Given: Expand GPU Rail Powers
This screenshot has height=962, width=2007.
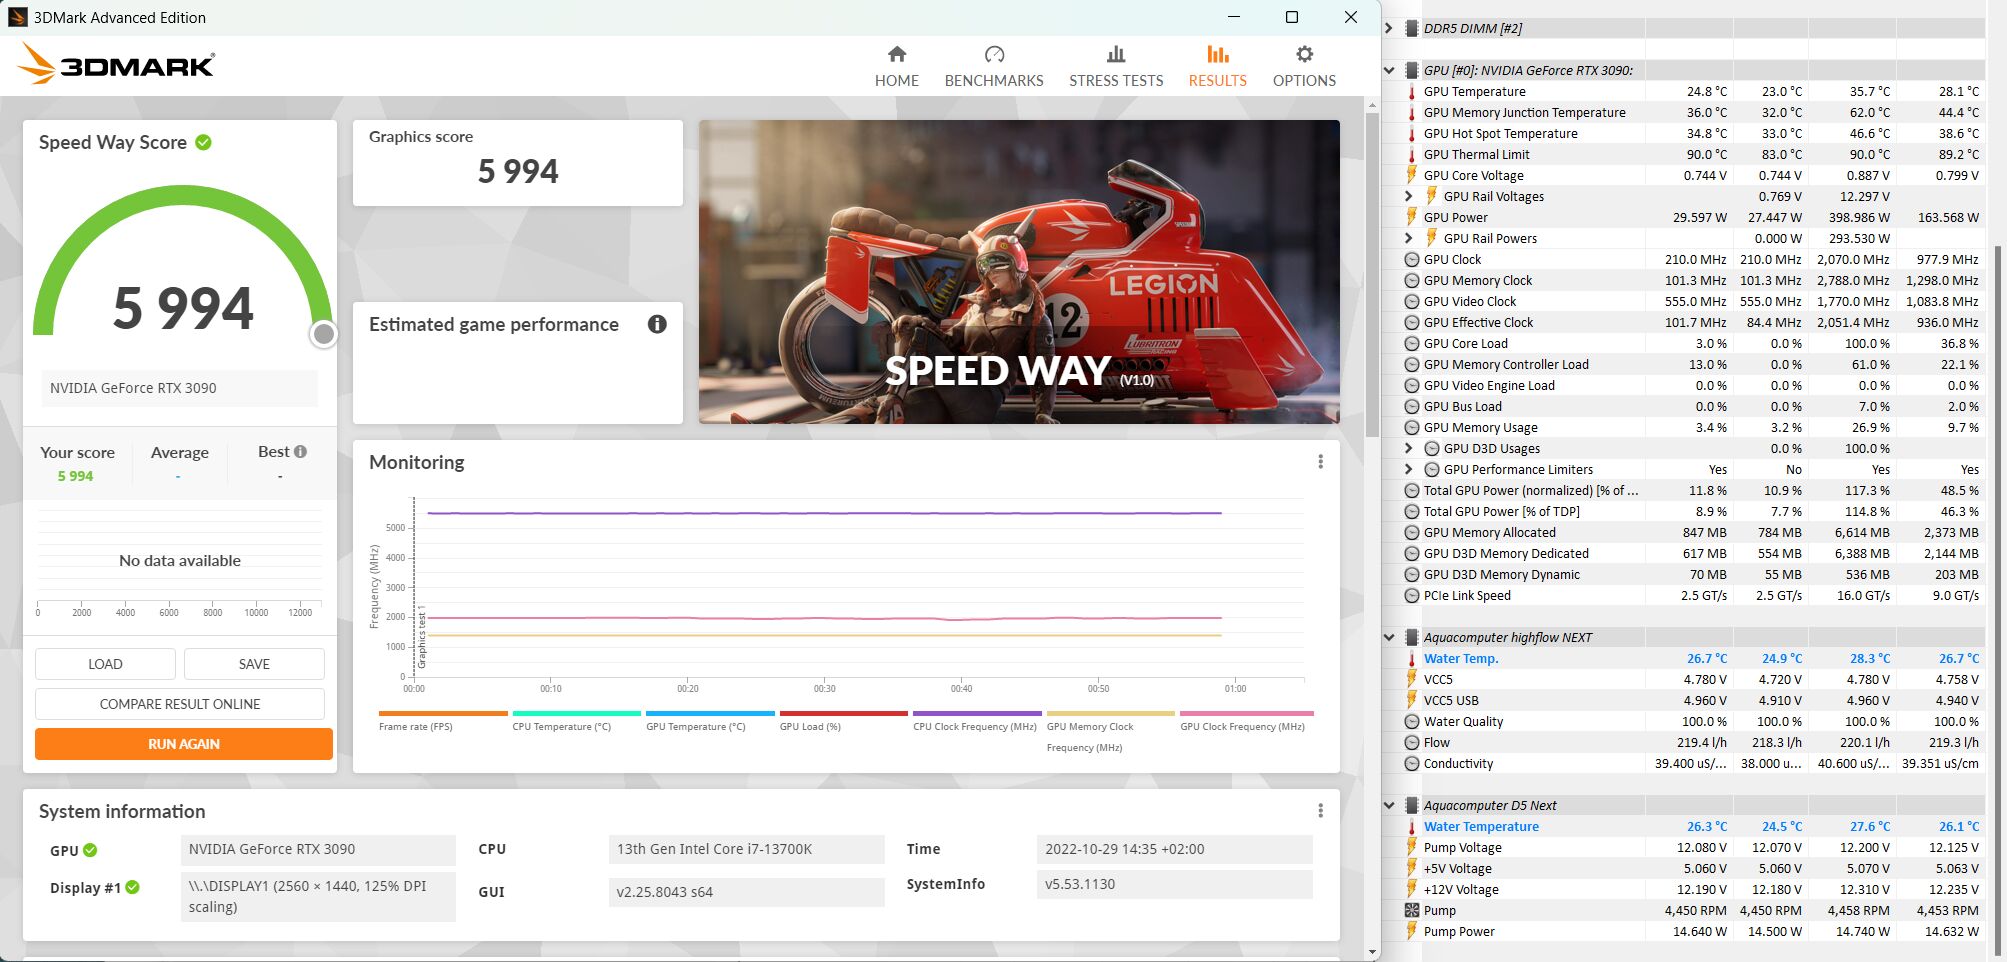Looking at the screenshot, I should [1409, 238].
